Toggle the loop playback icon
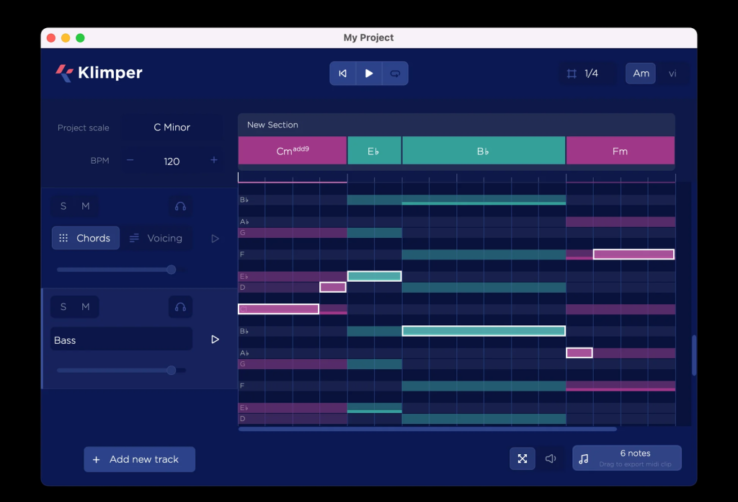738x502 pixels. (395, 73)
